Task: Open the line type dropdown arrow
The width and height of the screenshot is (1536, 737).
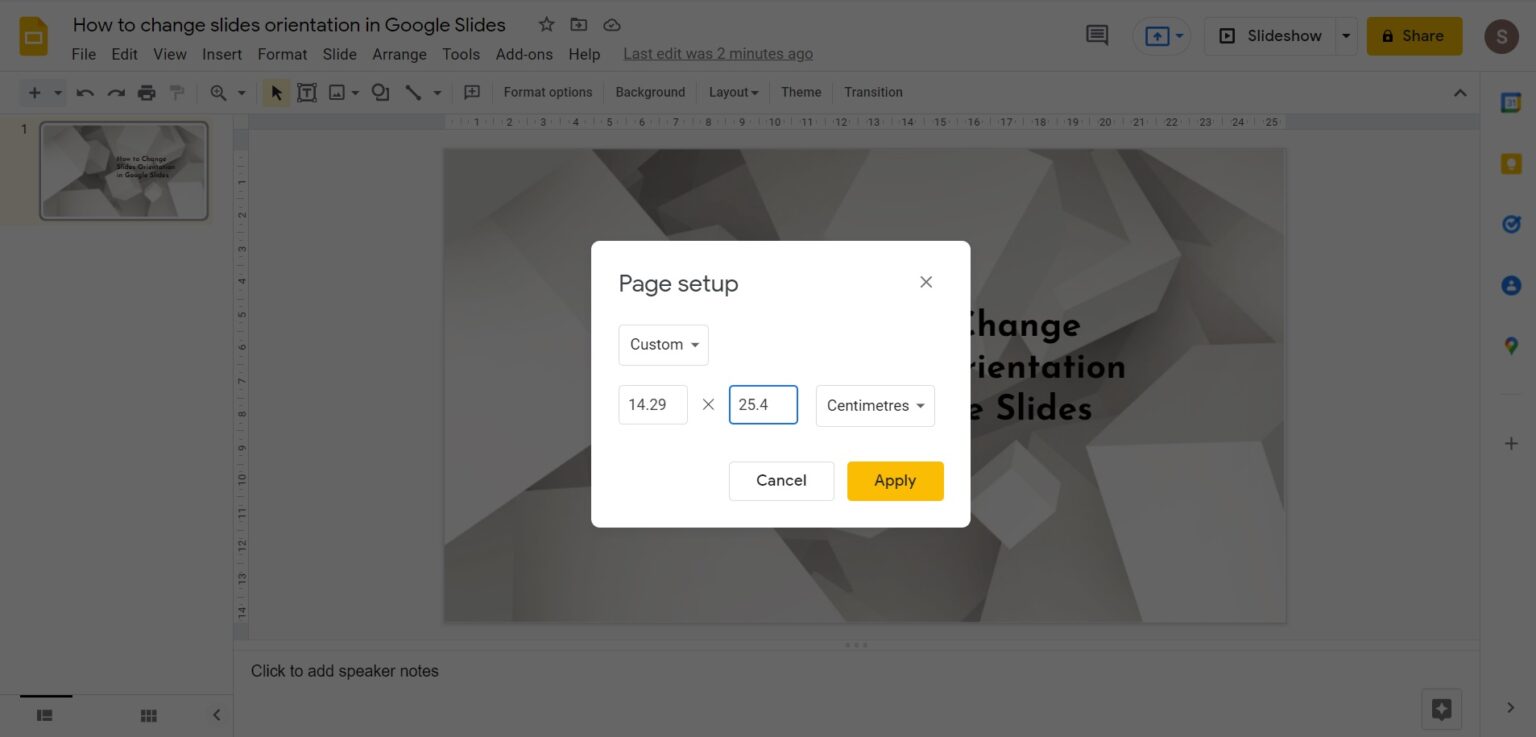Action: pos(437,93)
